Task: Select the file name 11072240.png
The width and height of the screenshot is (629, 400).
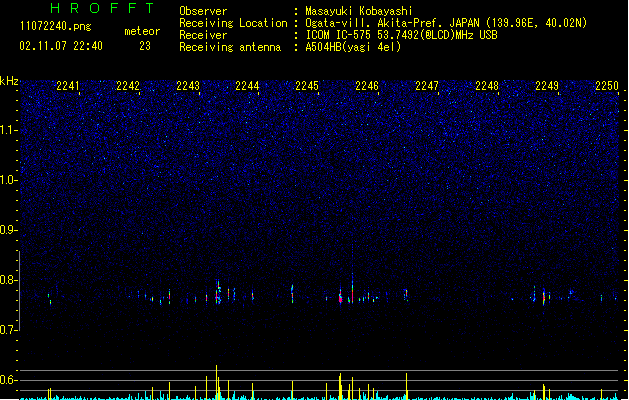Action: click(56, 27)
